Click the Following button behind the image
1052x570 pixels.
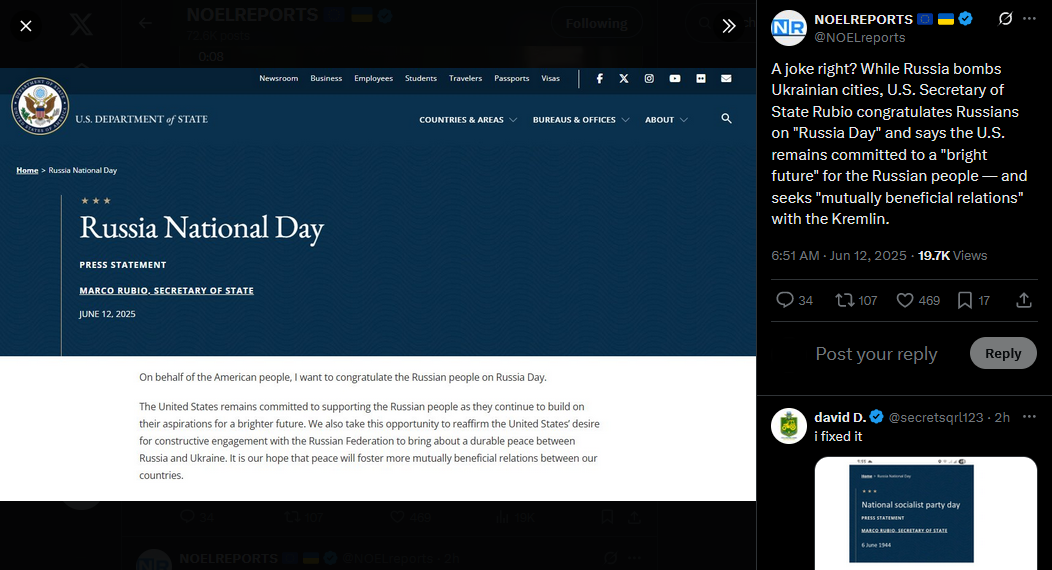click(x=596, y=23)
